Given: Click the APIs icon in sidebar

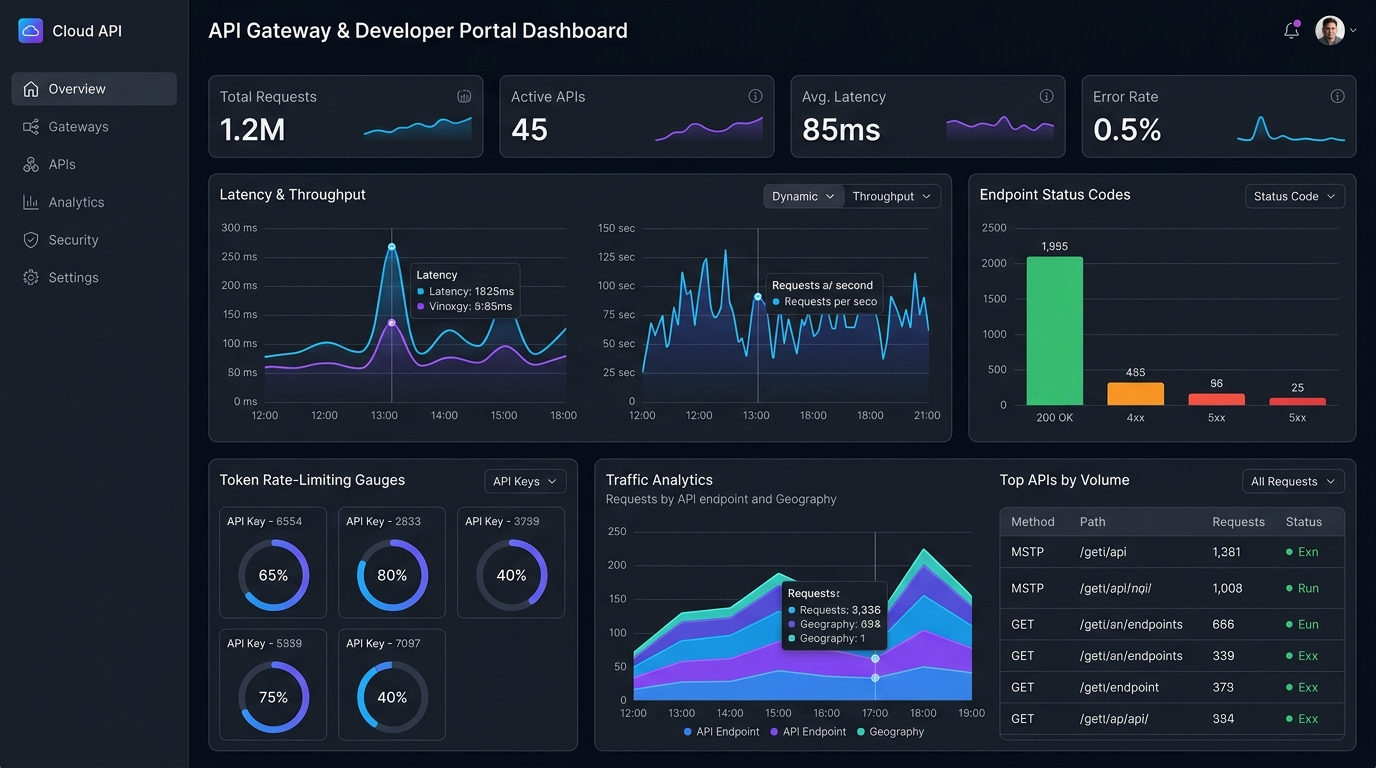Looking at the screenshot, I should pos(31,165).
